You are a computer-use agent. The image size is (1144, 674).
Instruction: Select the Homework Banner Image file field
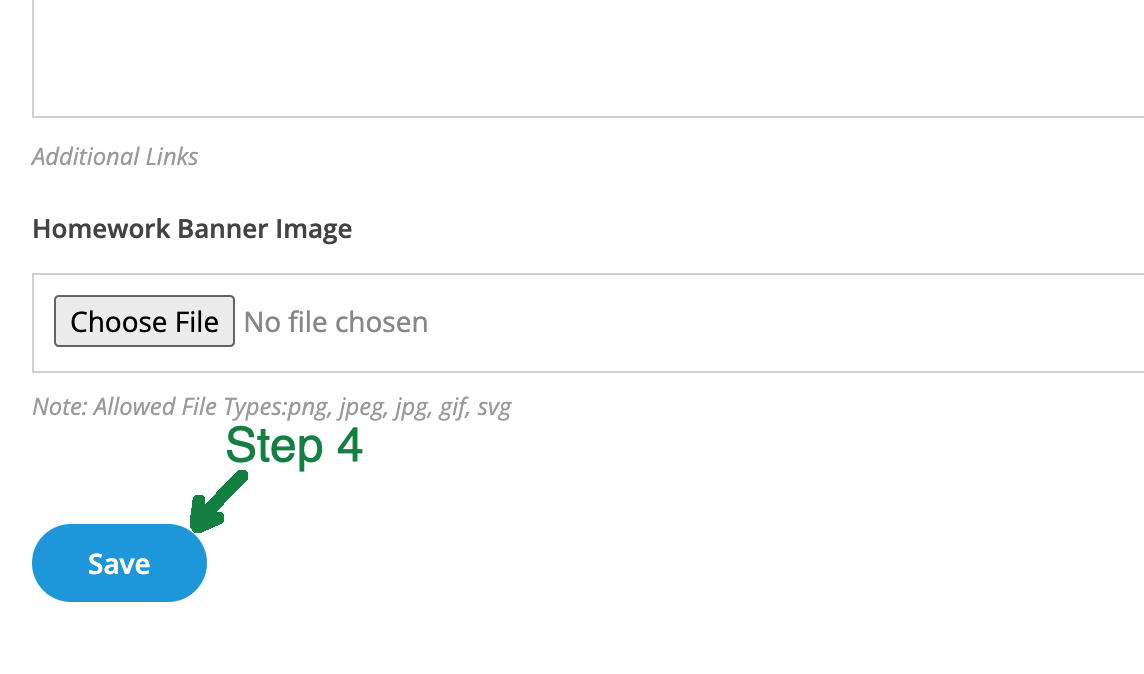(x=400, y=321)
